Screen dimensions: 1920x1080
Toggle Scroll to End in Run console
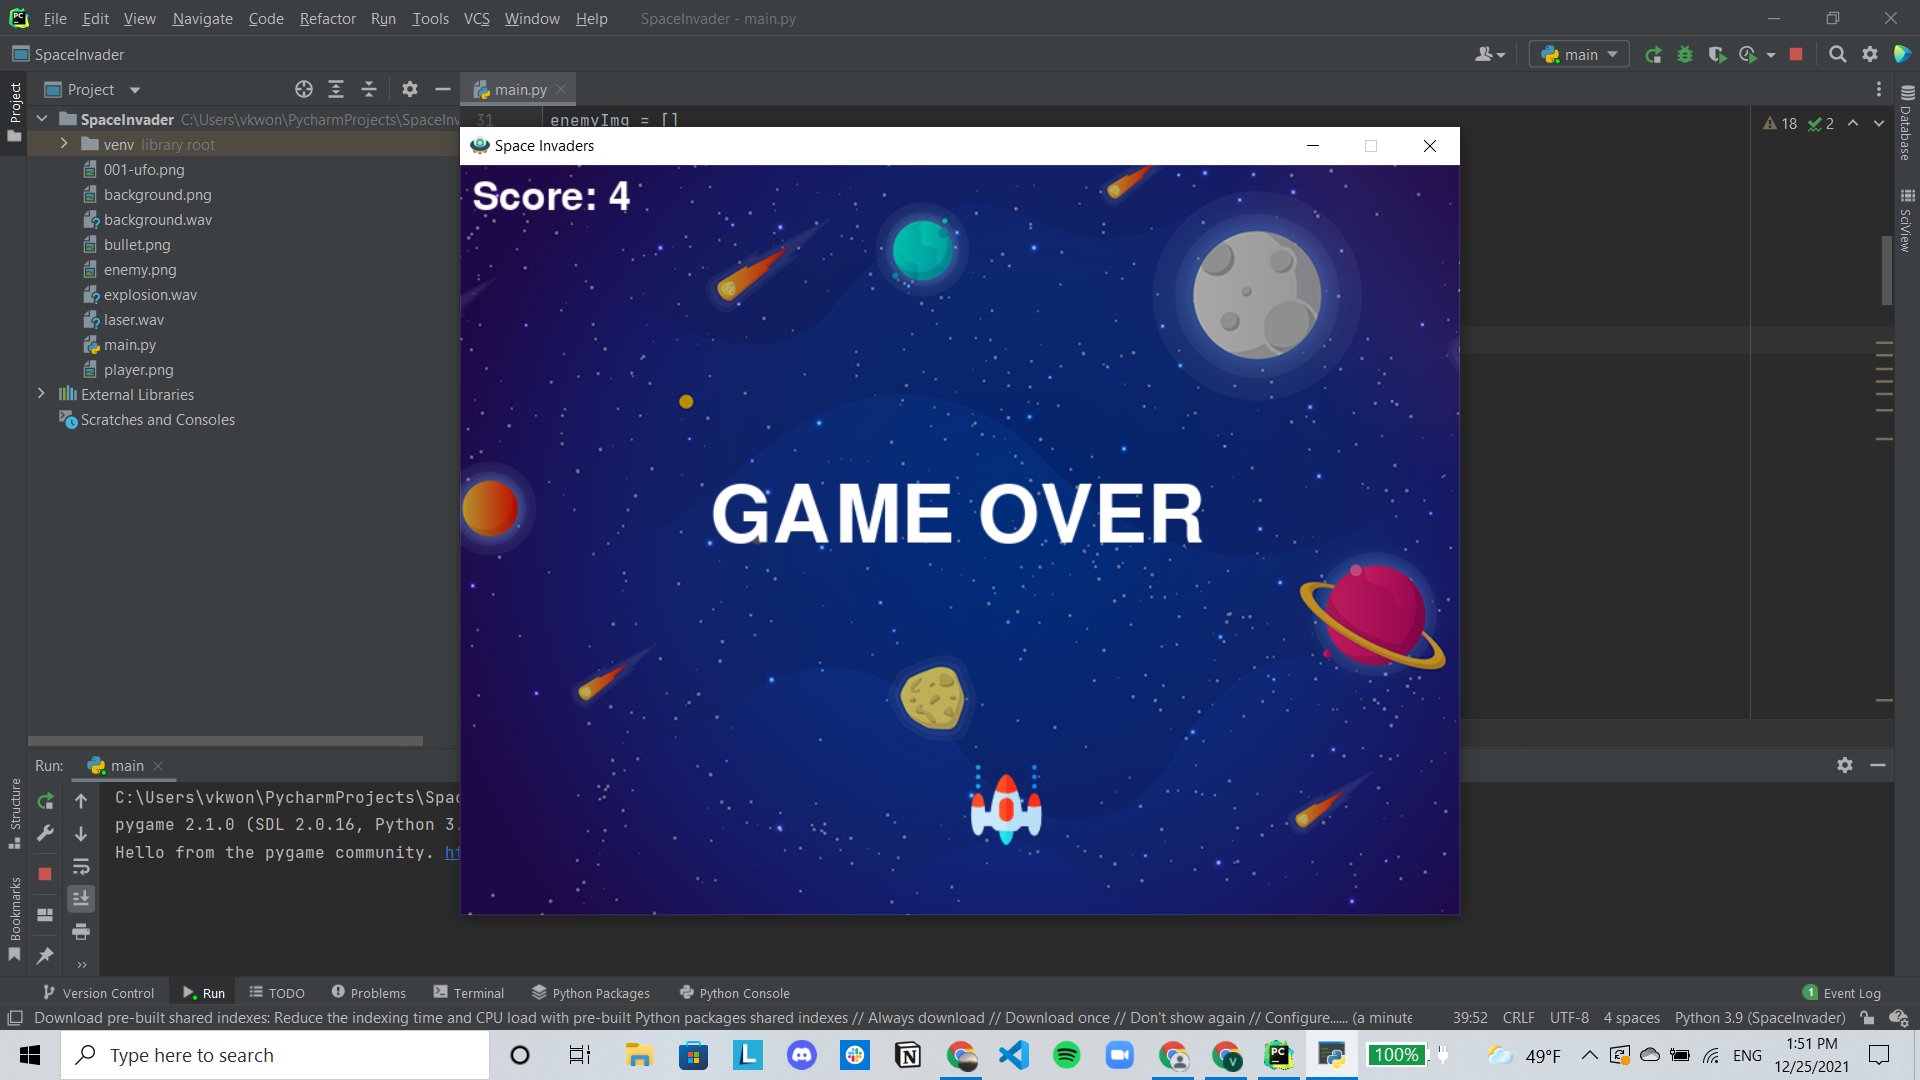(81, 898)
